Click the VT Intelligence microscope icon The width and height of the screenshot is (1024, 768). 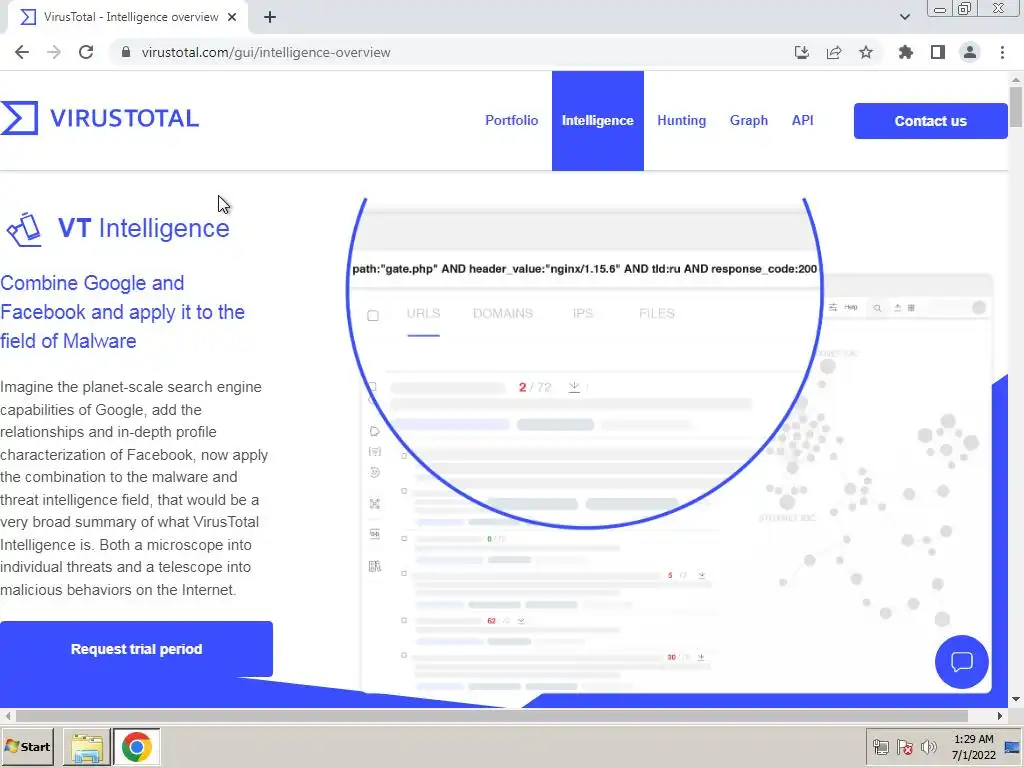24,230
